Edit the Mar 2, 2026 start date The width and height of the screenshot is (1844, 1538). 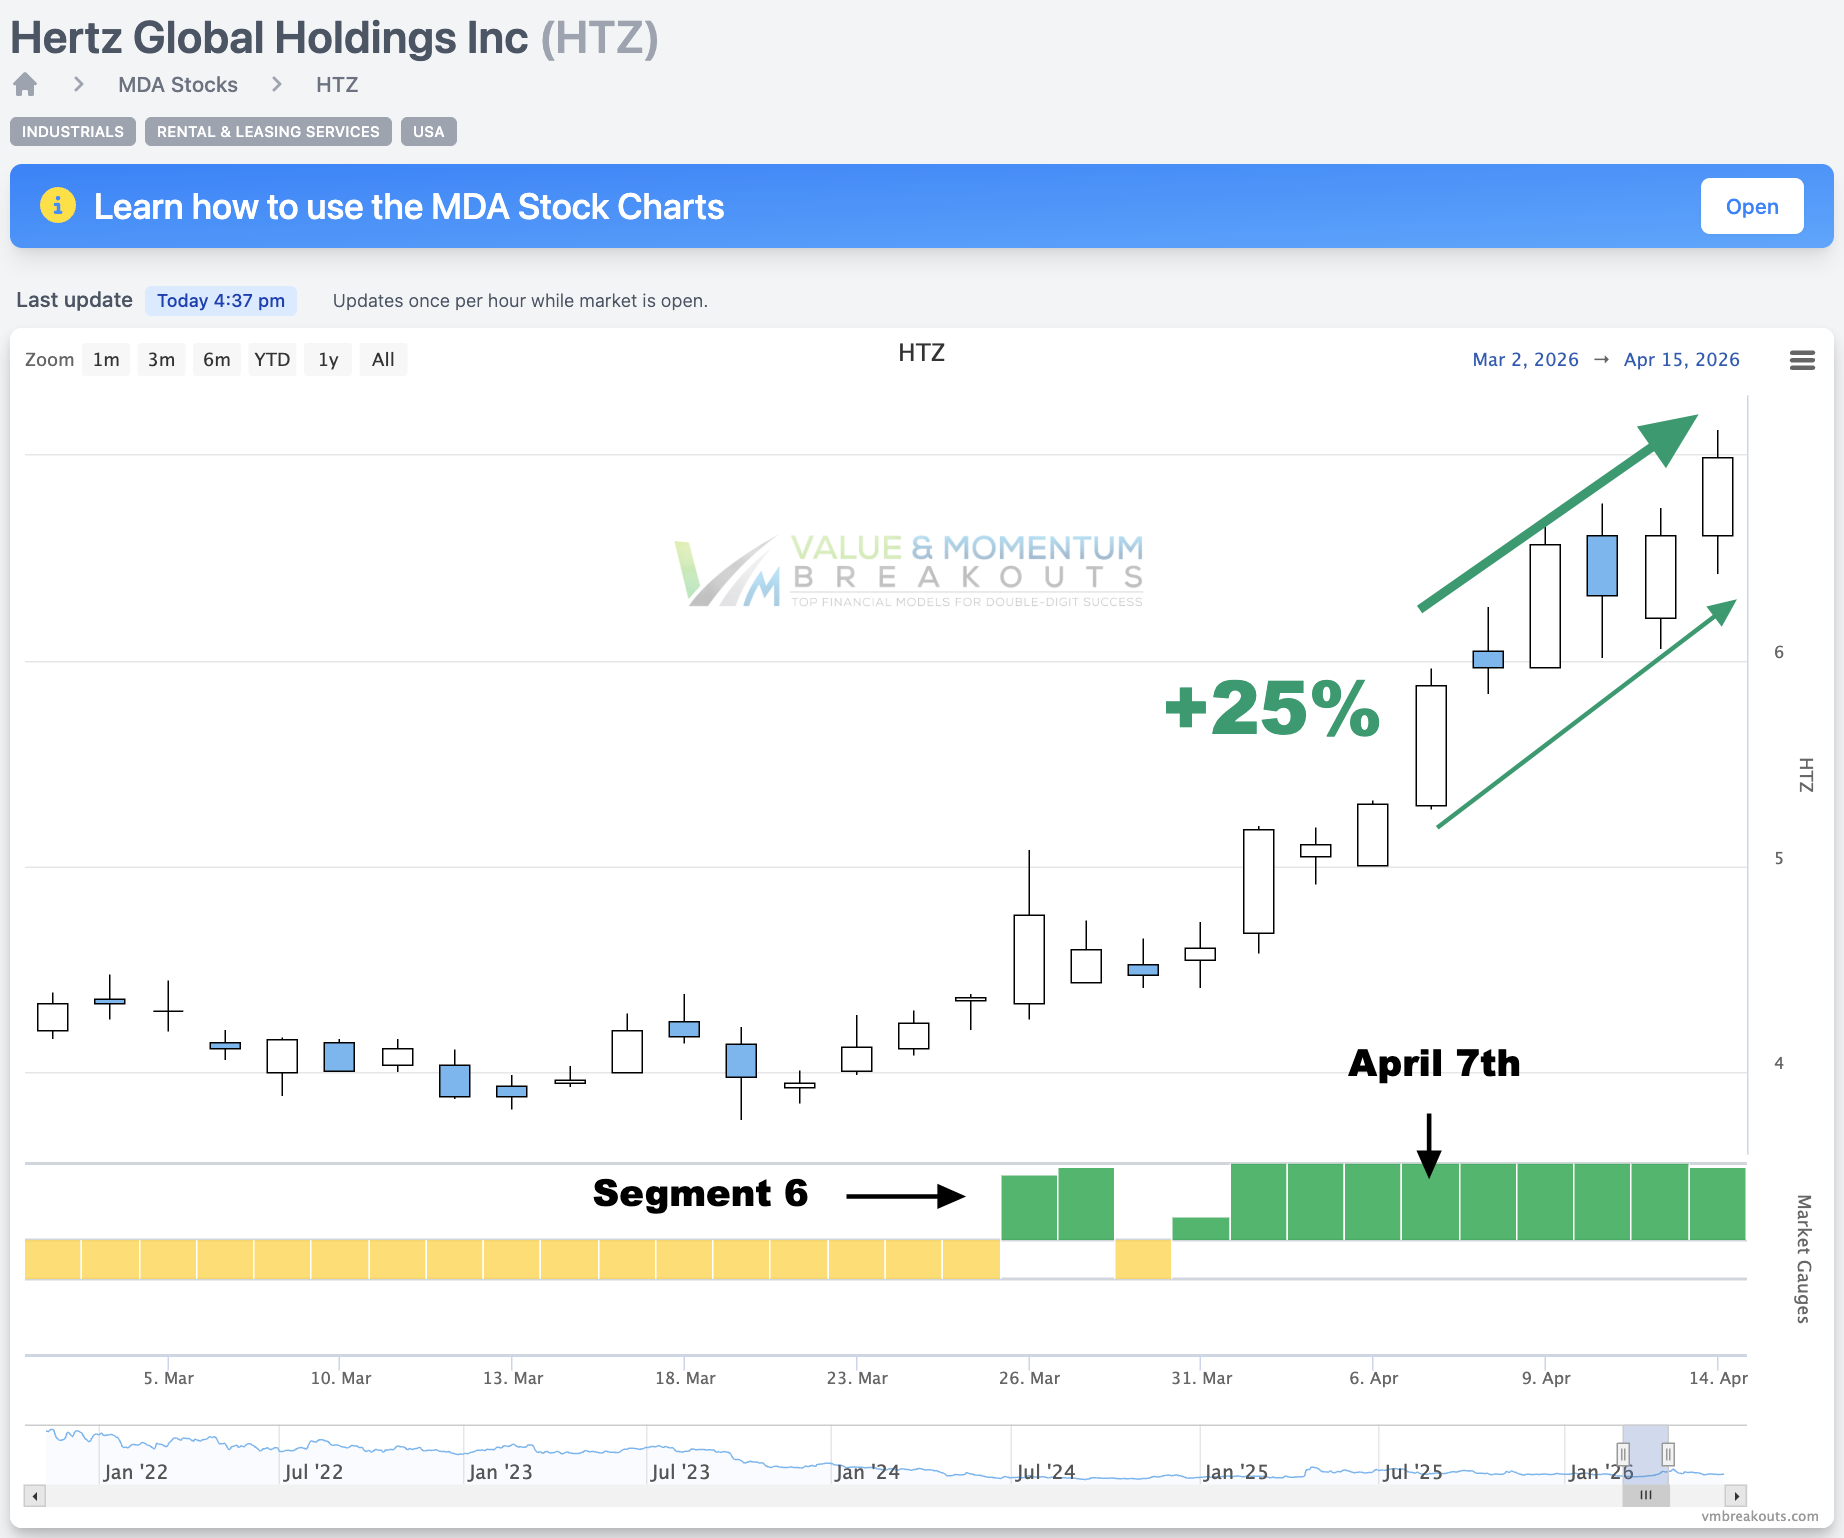1525,360
